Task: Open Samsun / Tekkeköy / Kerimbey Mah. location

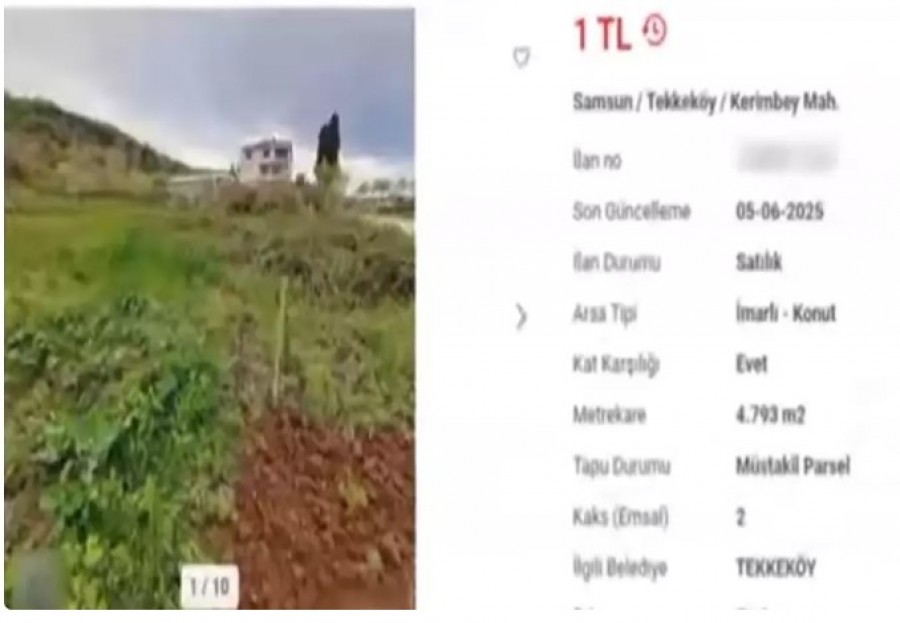Action: (705, 103)
